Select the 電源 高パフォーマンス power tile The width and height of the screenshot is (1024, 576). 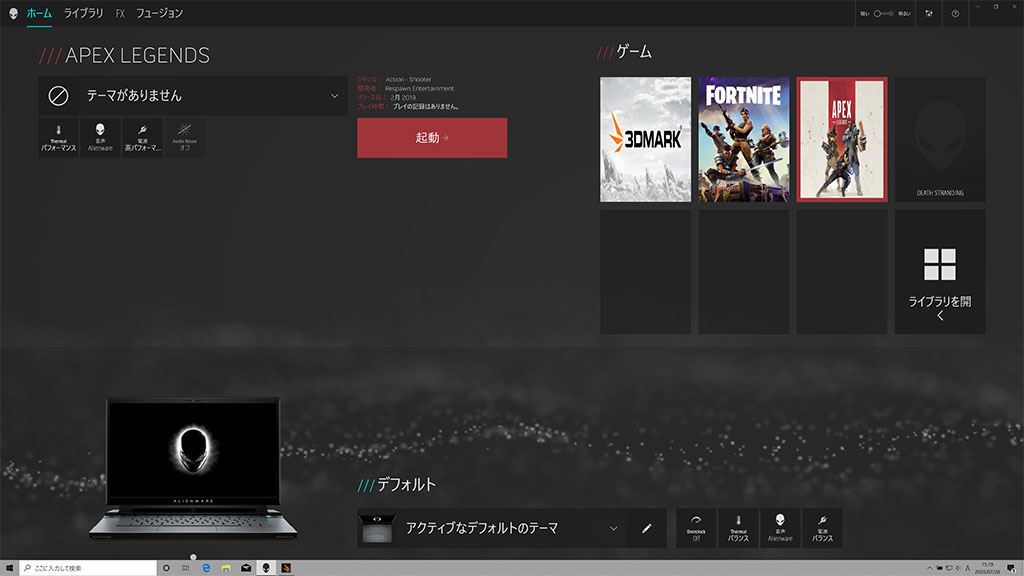(x=142, y=138)
